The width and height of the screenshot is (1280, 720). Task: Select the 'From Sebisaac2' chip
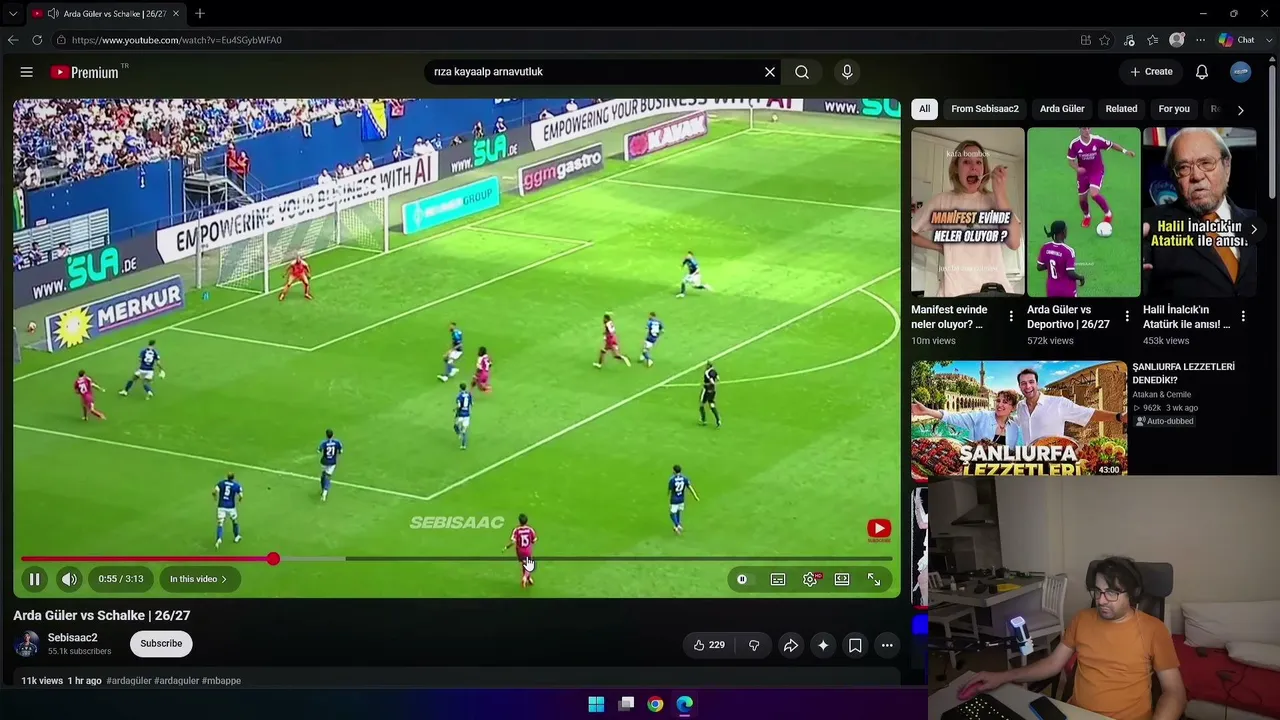click(985, 109)
